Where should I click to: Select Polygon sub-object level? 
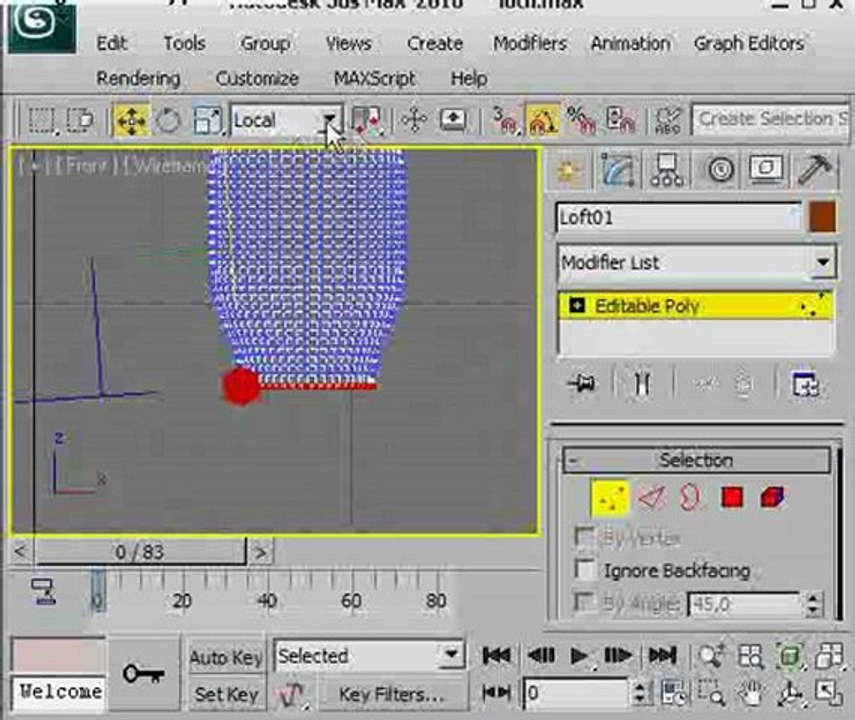pyautogui.click(x=732, y=497)
